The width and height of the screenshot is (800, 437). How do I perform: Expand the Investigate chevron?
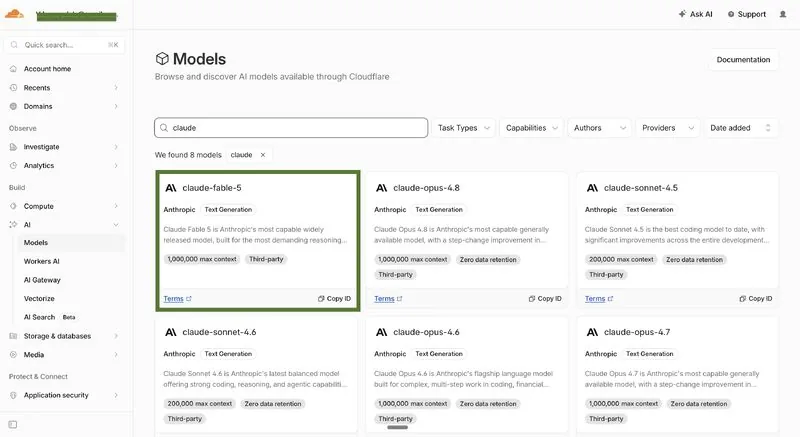click(x=116, y=147)
